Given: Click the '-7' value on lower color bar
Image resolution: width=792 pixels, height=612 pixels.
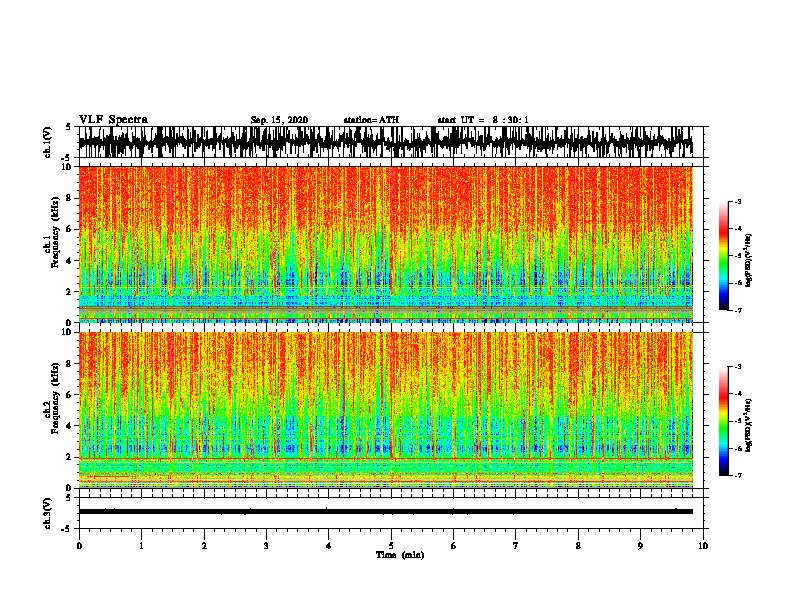Looking at the screenshot, I should click(737, 476).
